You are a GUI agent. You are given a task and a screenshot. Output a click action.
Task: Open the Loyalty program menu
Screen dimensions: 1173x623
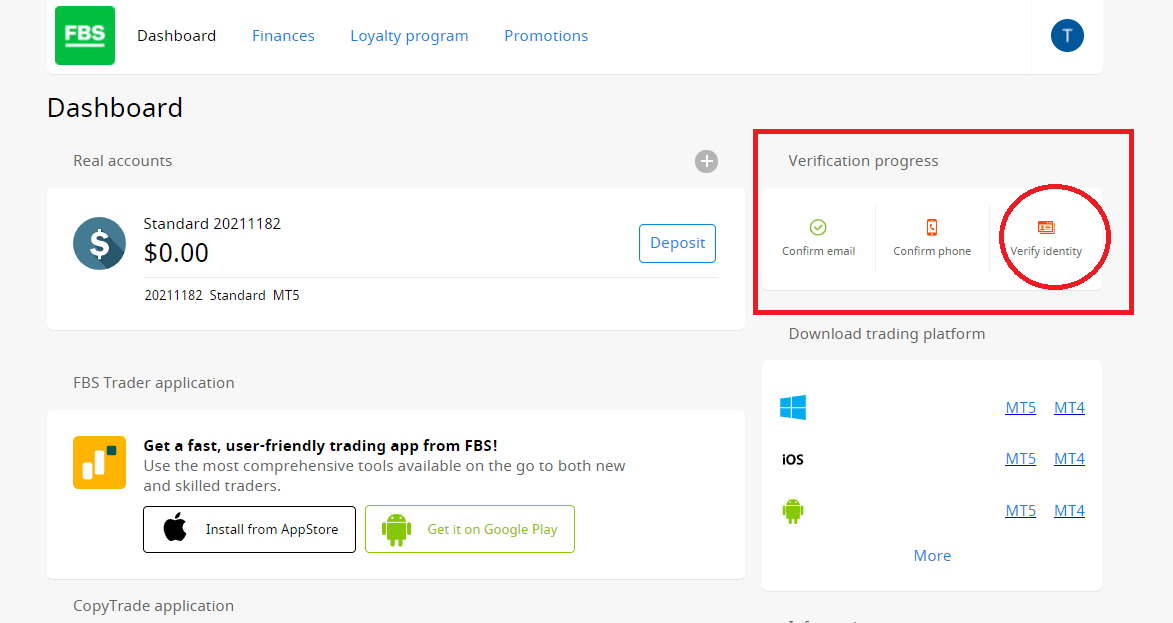tap(409, 36)
